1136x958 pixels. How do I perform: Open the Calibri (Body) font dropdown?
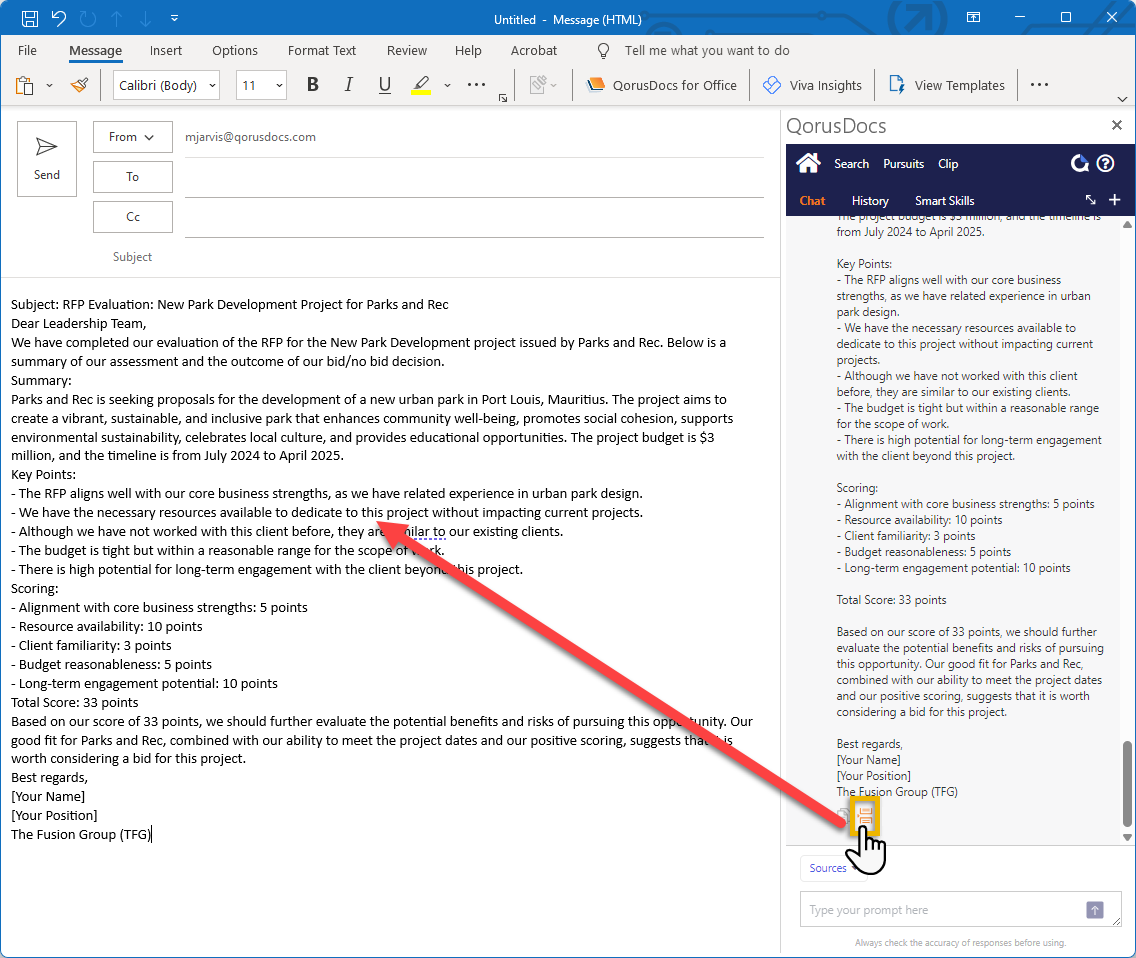coord(166,85)
